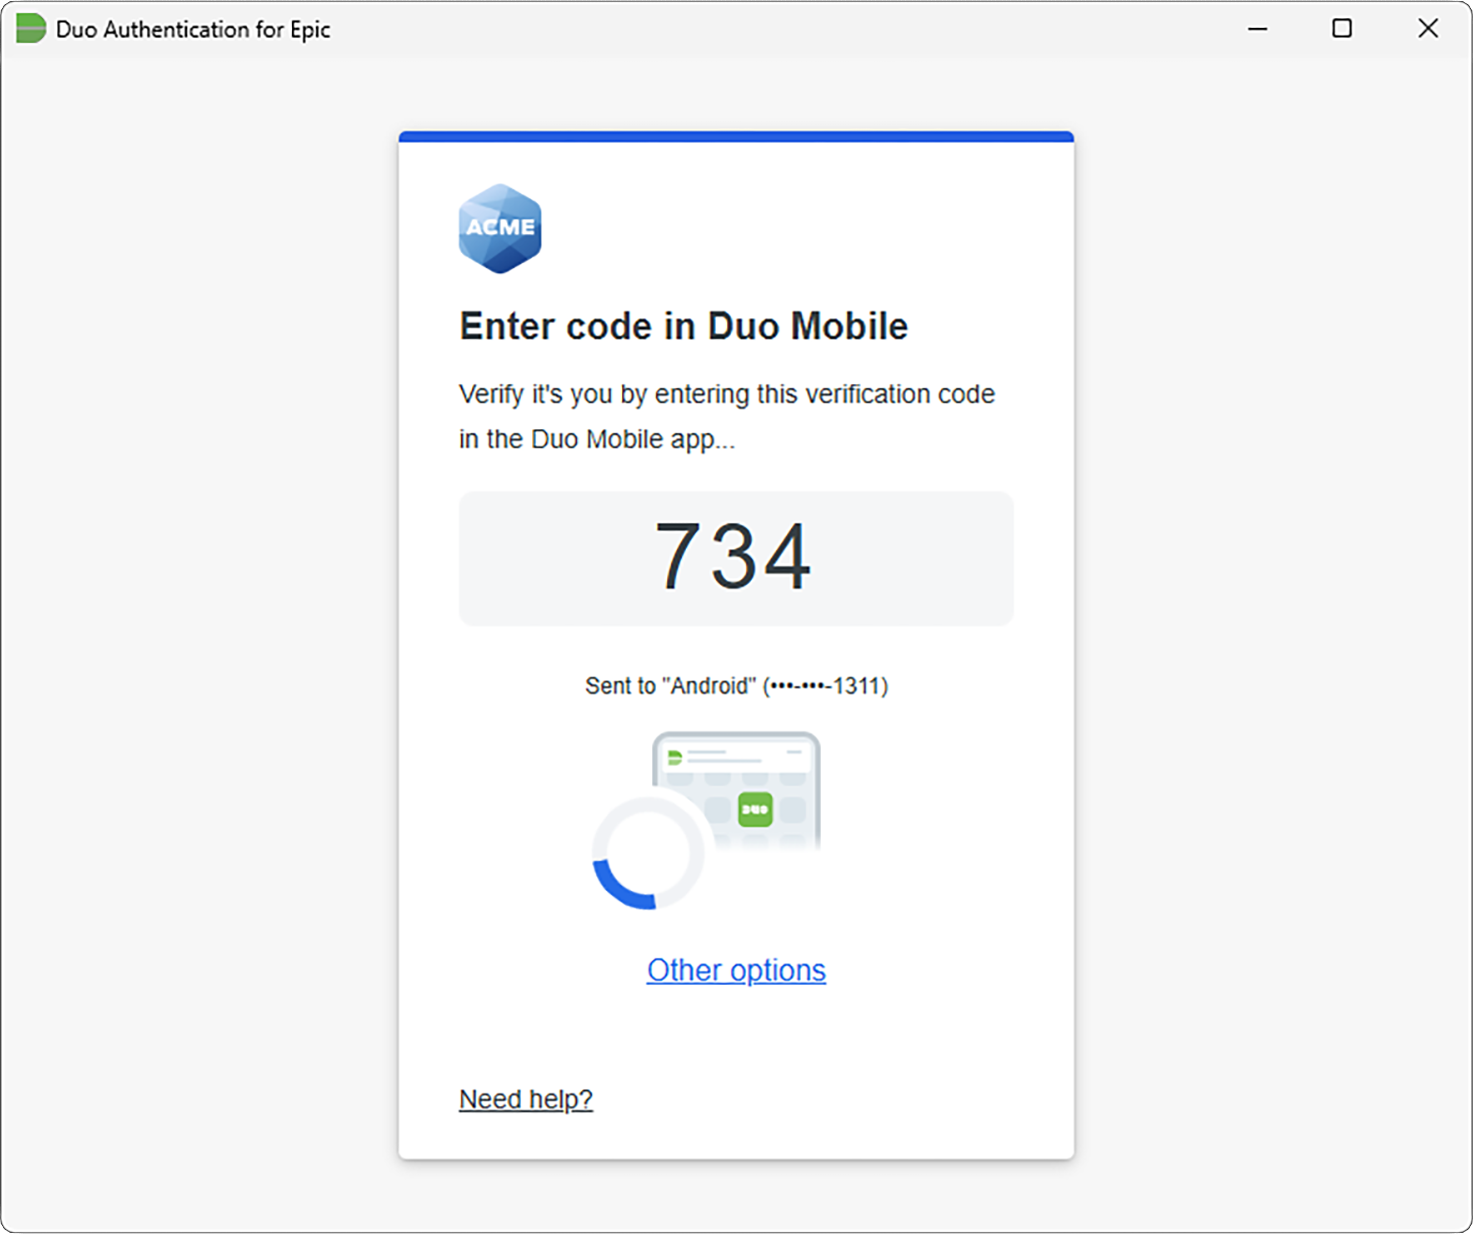Click the blue accent bar atop the dialog card
The image size is (1473, 1234).
[735, 135]
